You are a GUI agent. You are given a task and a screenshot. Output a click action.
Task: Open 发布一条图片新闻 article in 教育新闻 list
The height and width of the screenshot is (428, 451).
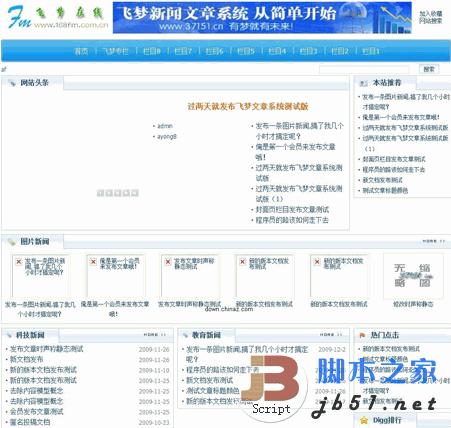tap(247, 354)
